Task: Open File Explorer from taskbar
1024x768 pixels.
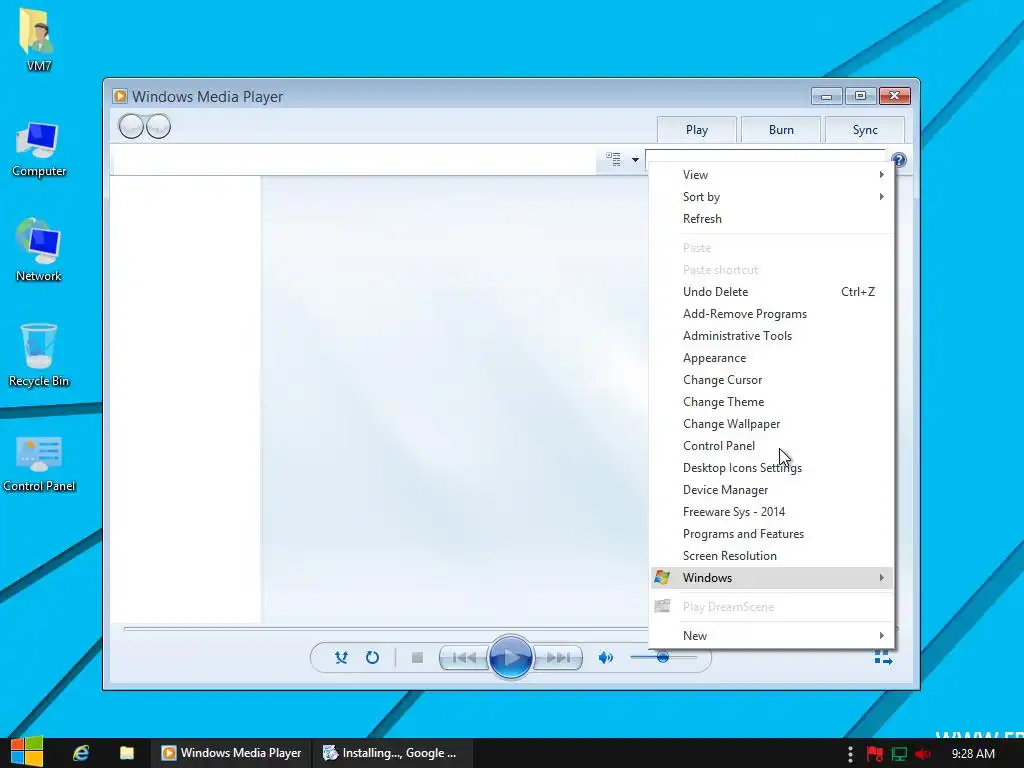Action: tap(127, 753)
